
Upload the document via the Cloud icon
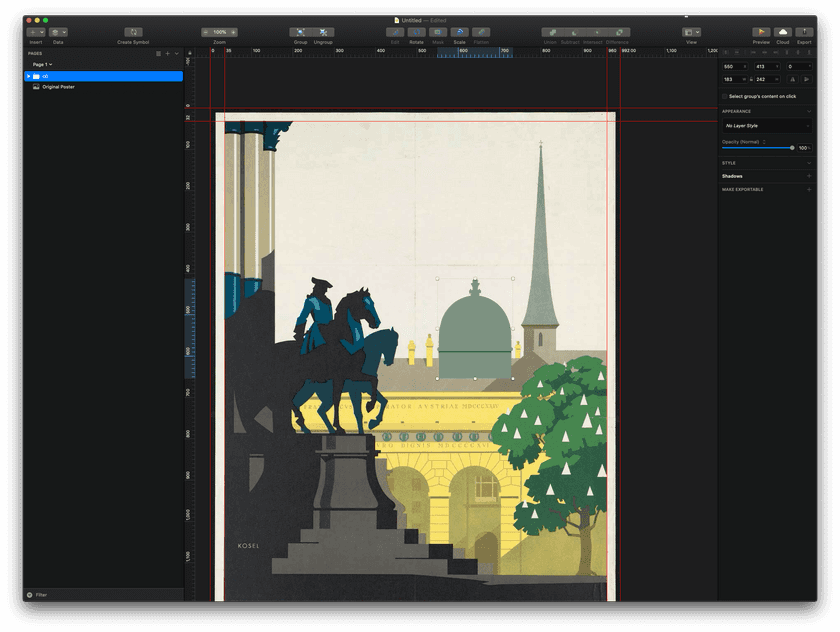click(784, 31)
